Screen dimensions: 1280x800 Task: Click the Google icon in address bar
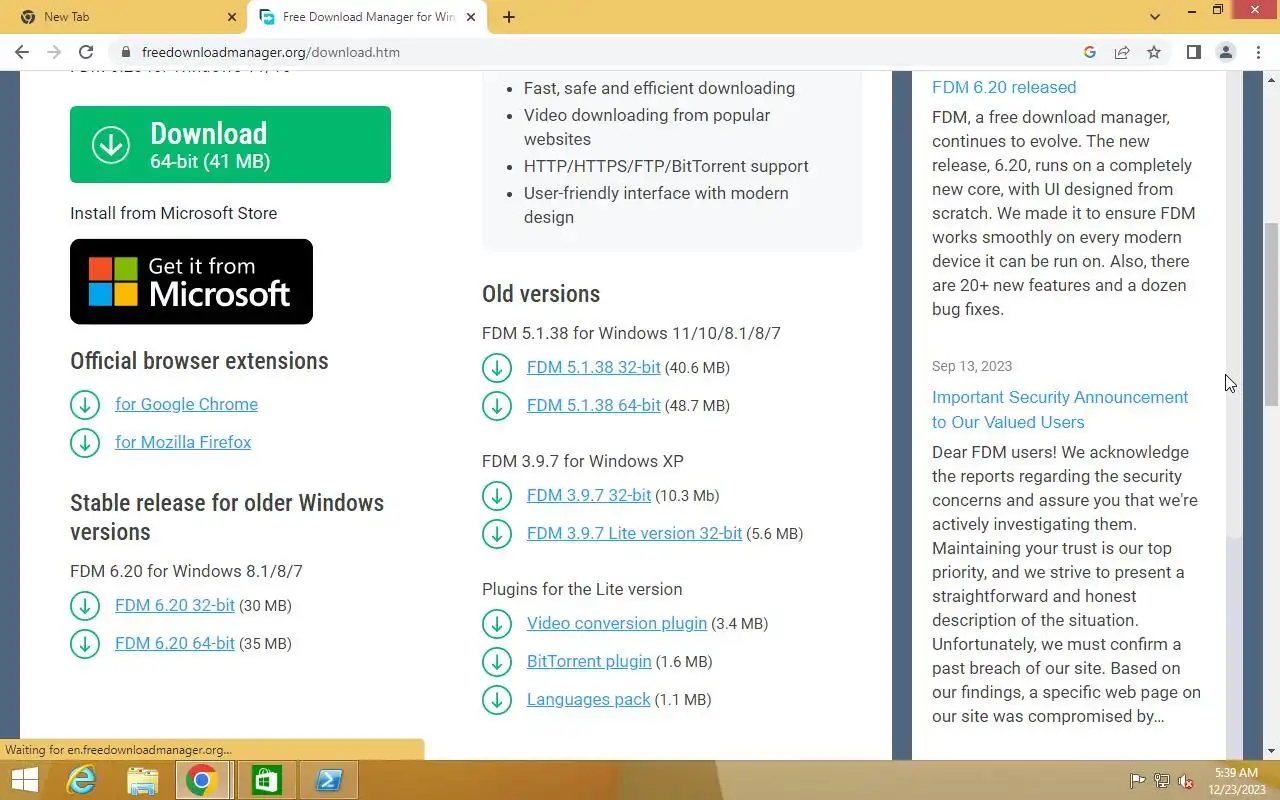pyautogui.click(x=1090, y=52)
